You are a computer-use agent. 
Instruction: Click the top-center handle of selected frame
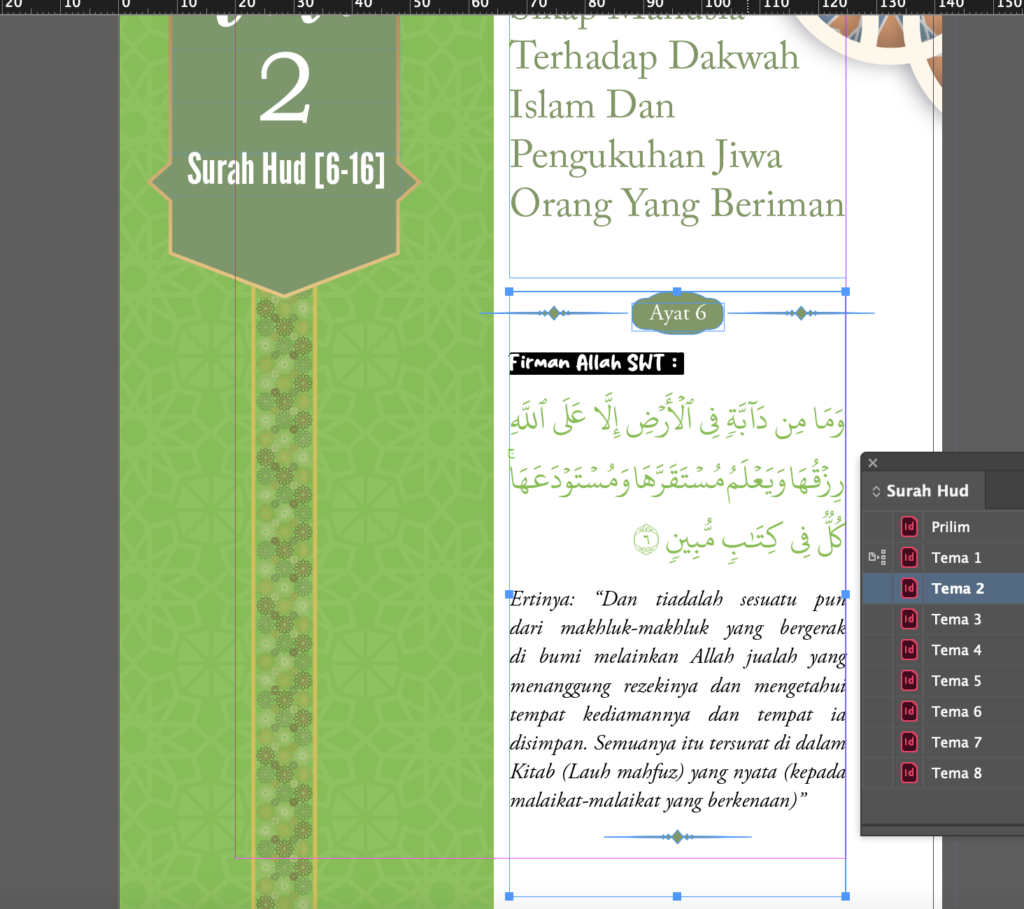click(677, 292)
